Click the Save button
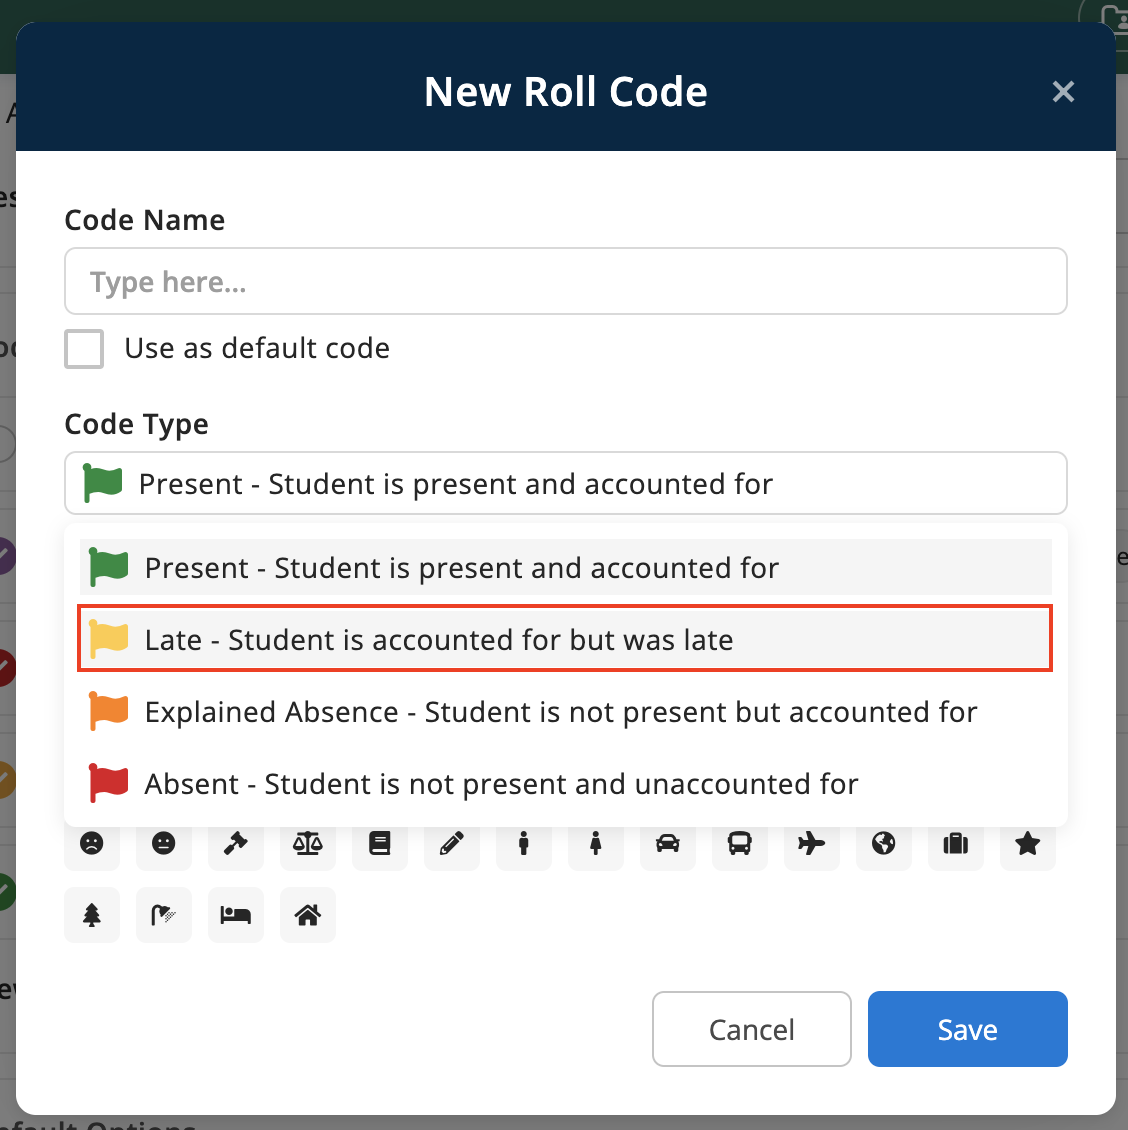The image size is (1128, 1130). click(967, 1029)
